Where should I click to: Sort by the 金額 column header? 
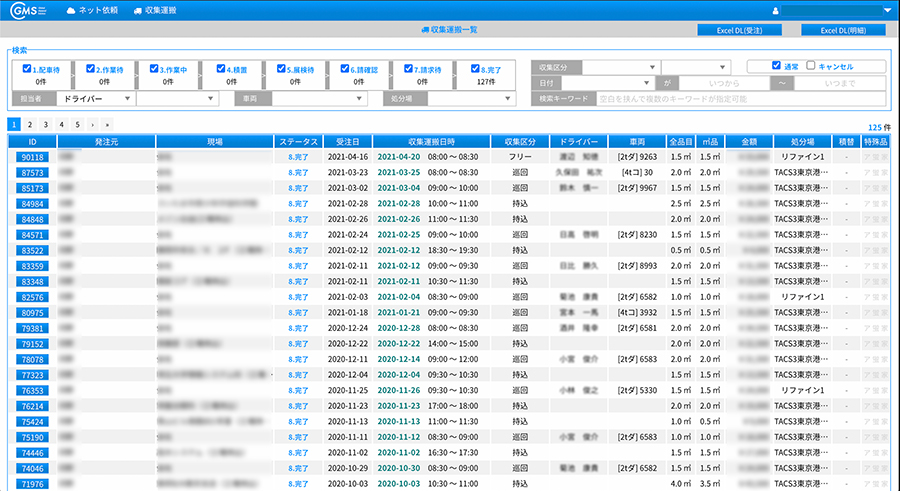pos(749,141)
